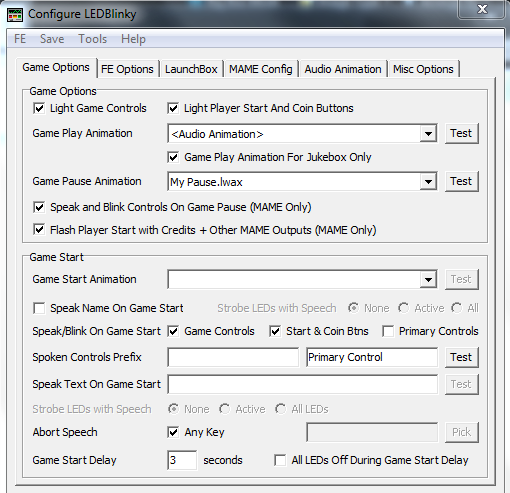Close the Configure LEDBlinky window
This screenshot has height=493, width=510.
[x=482, y=9]
